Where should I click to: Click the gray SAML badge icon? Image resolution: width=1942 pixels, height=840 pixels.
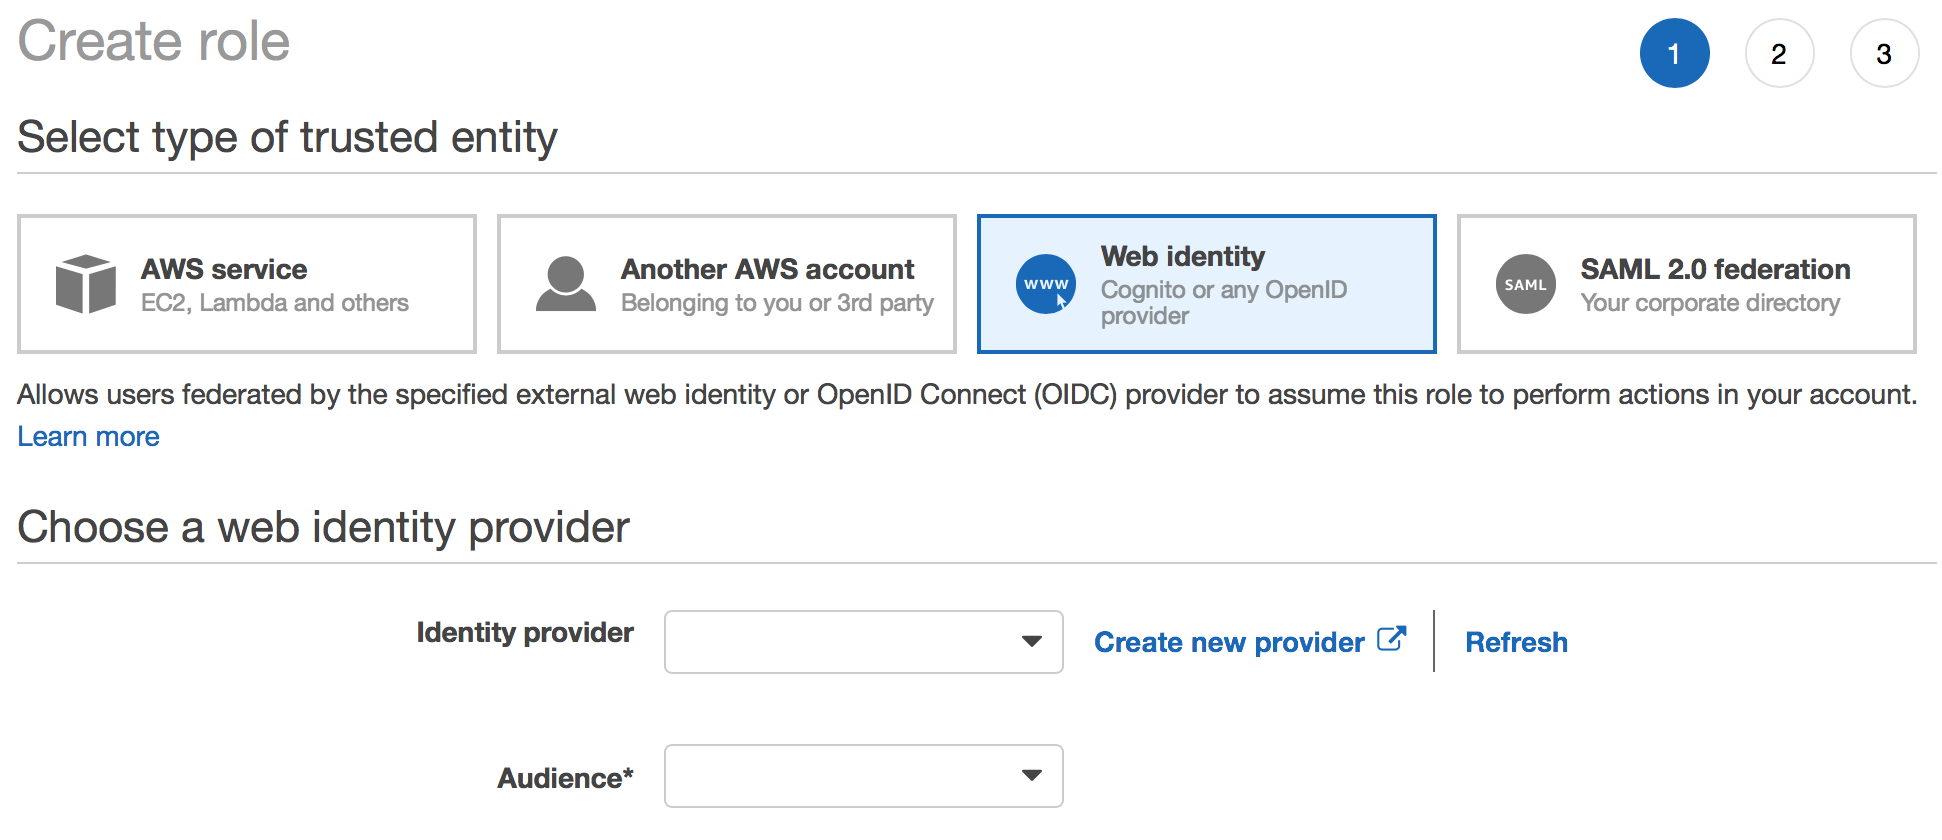click(1525, 284)
